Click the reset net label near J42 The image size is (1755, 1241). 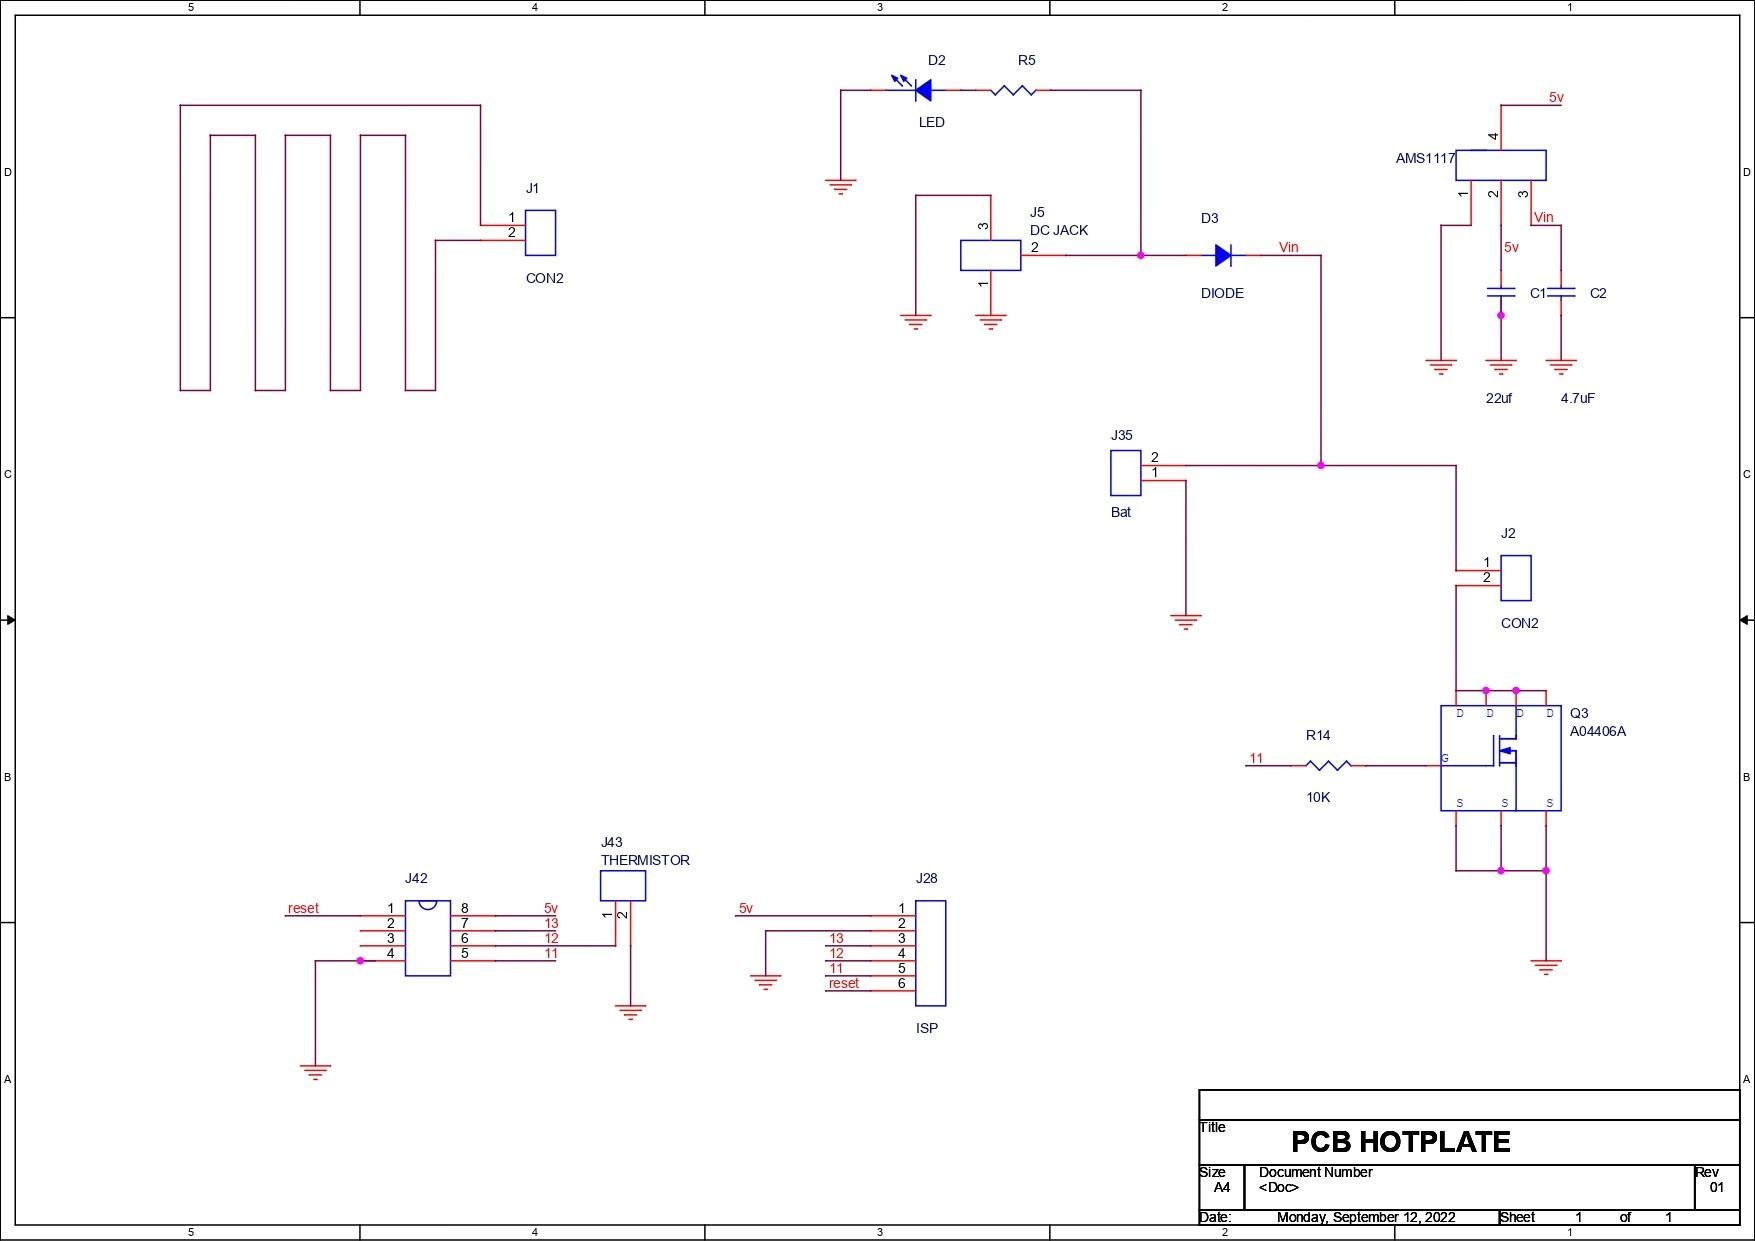[x=303, y=908]
